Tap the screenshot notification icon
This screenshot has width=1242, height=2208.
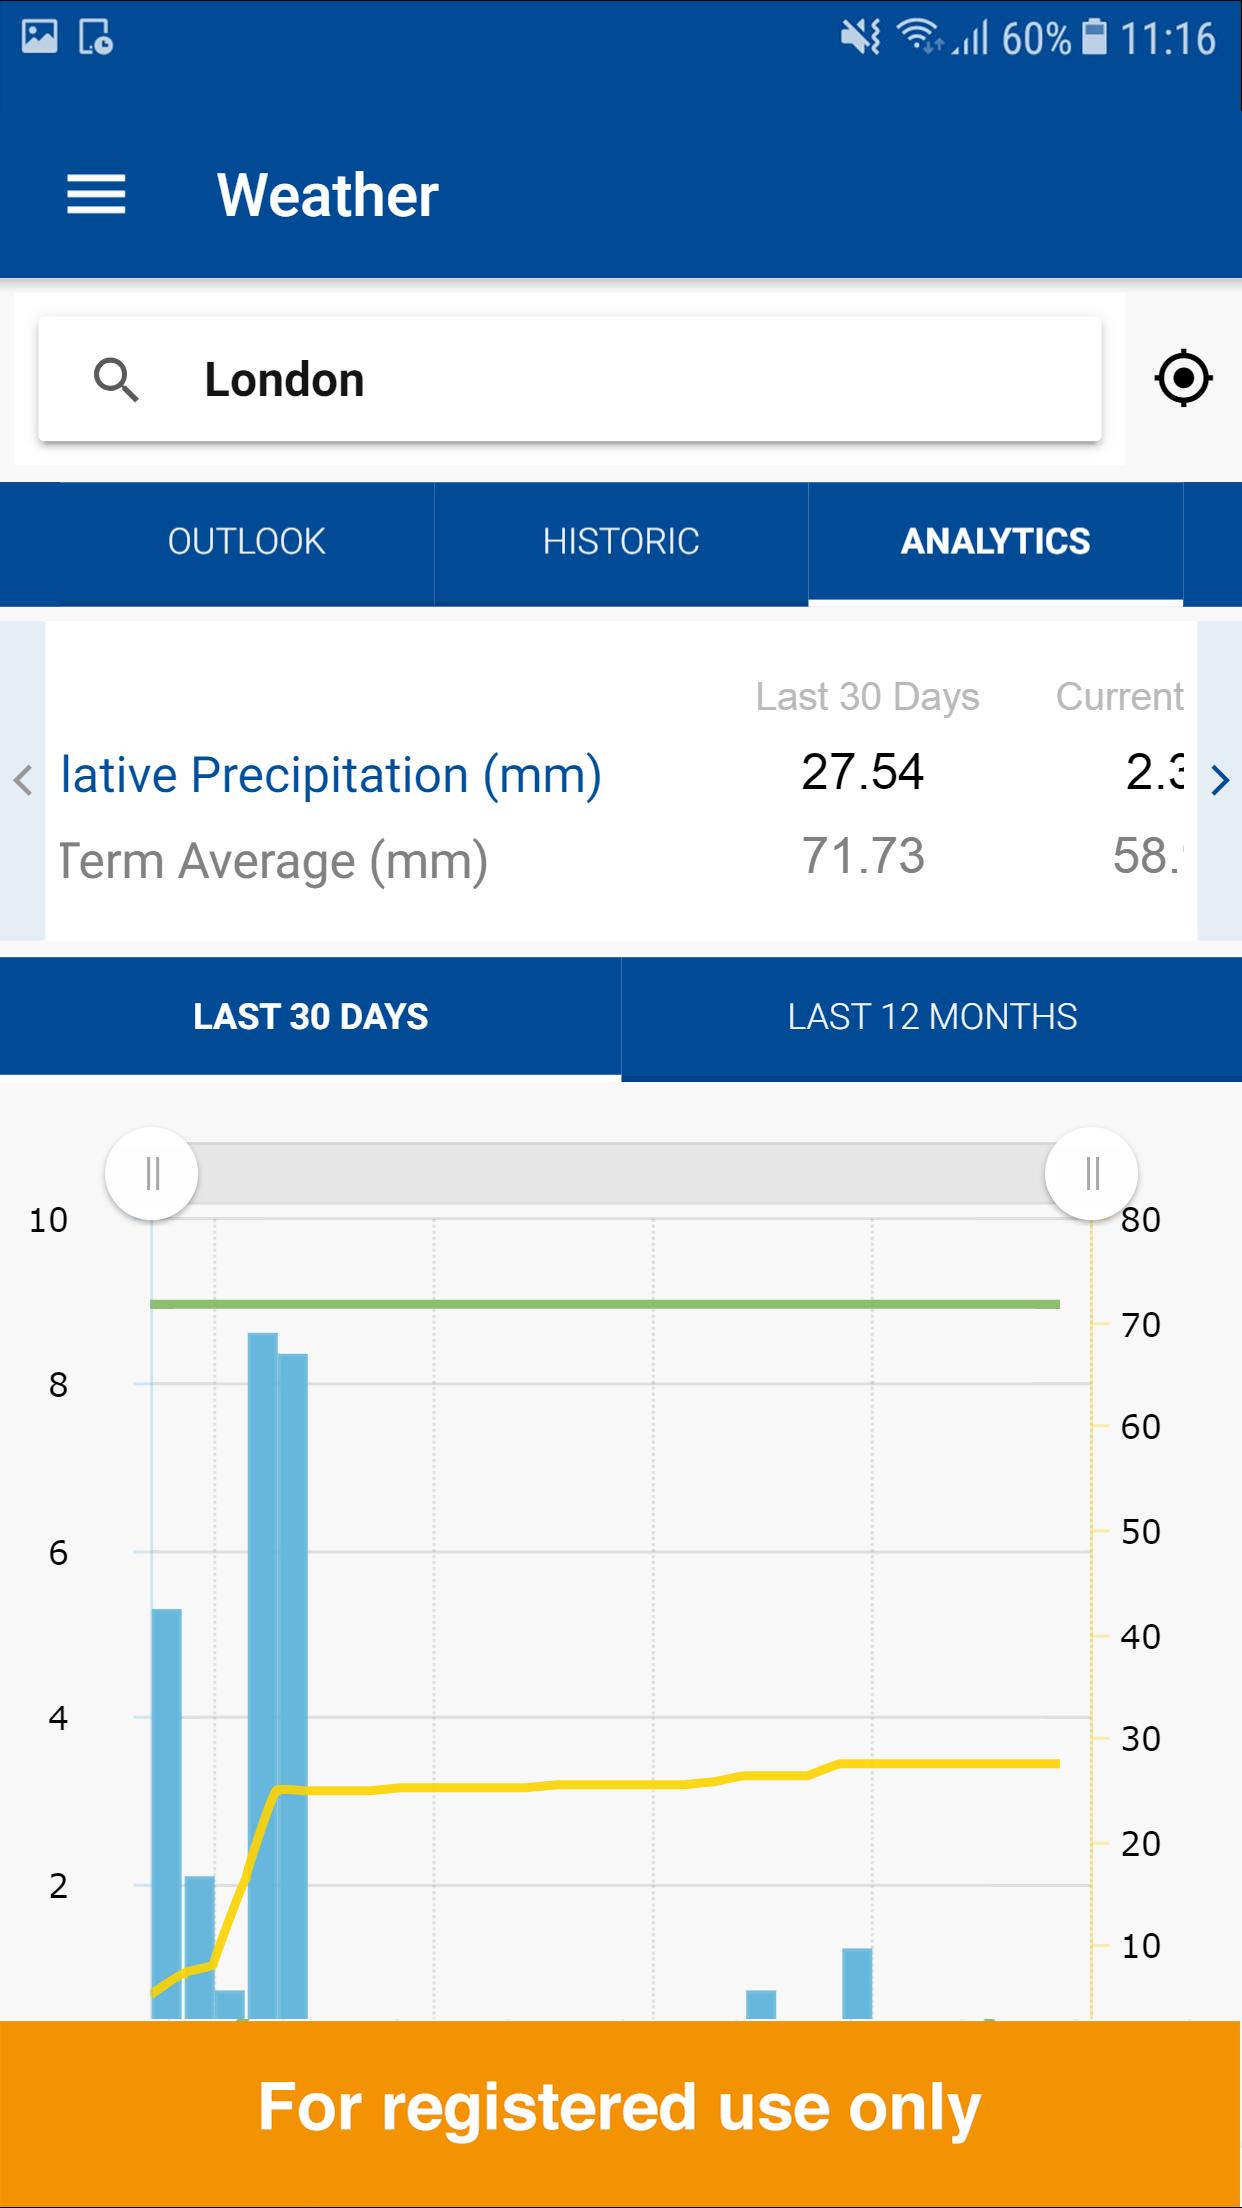point(95,38)
